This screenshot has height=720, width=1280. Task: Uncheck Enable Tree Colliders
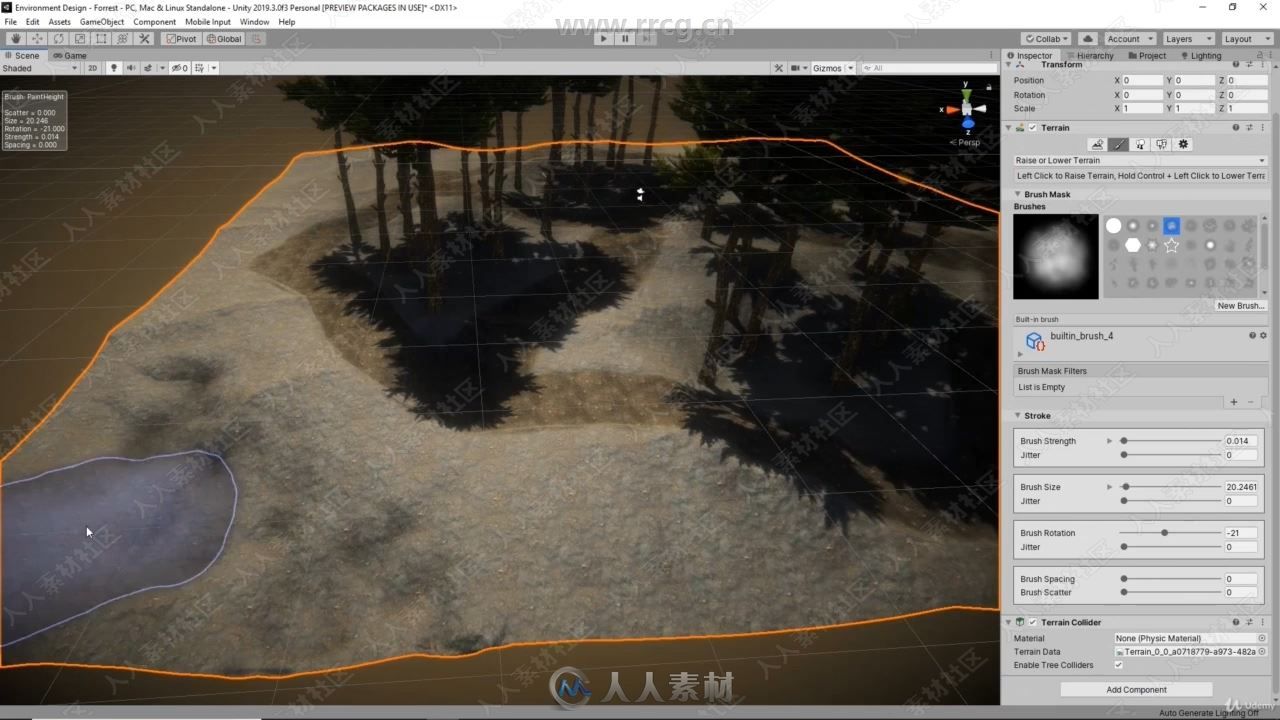tap(1118, 665)
